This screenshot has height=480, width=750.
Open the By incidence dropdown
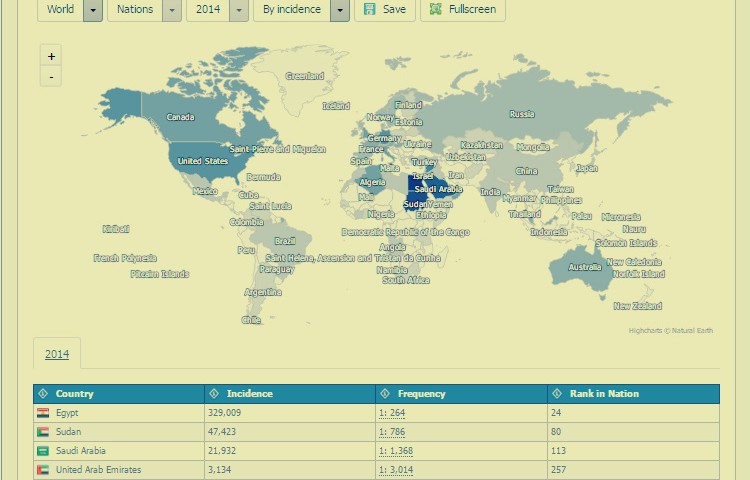(x=339, y=9)
